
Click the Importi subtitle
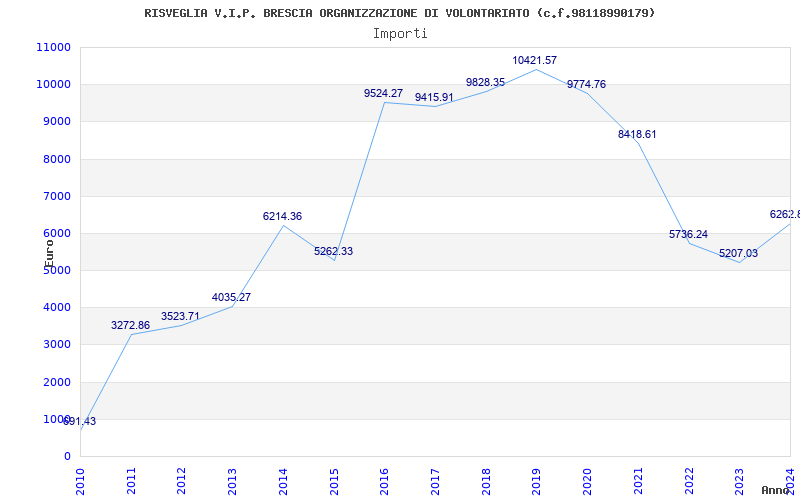click(400, 34)
